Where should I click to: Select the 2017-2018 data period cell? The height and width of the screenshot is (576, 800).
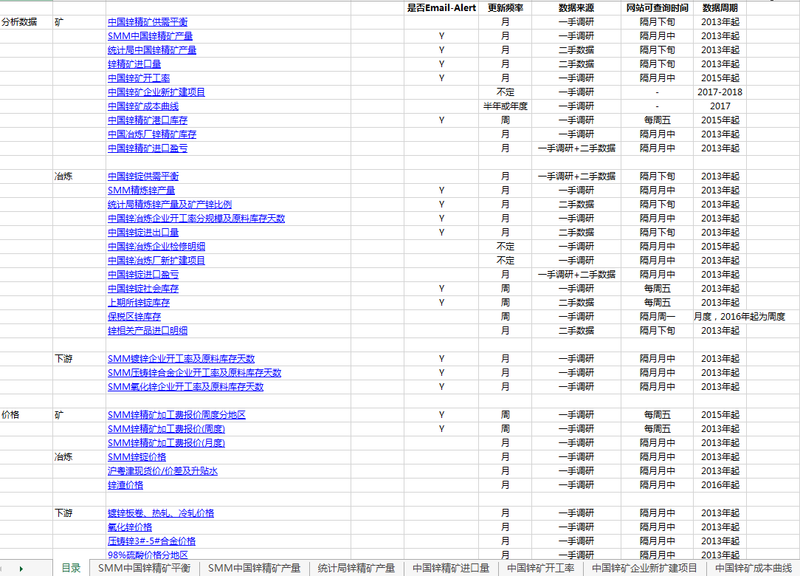click(x=720, y=92)
